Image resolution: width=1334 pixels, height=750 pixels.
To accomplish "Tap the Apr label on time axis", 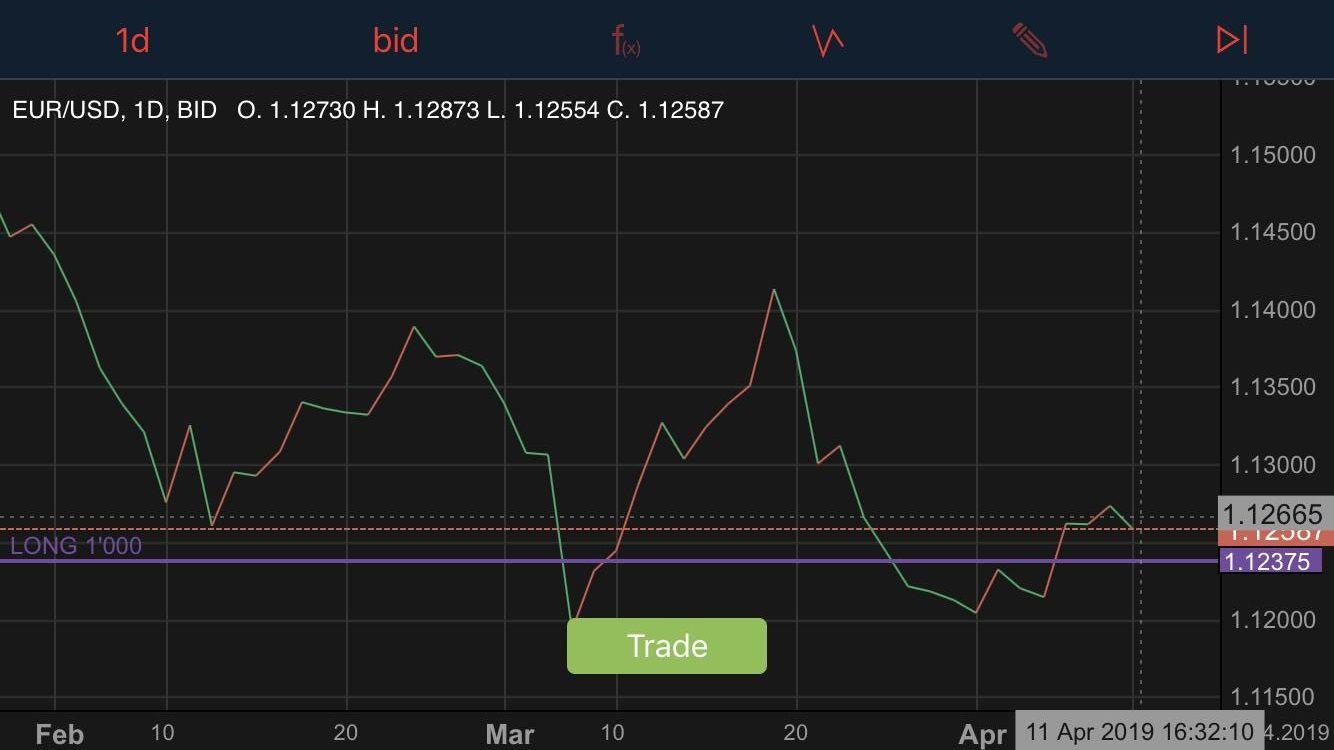I will click(982, 735).
